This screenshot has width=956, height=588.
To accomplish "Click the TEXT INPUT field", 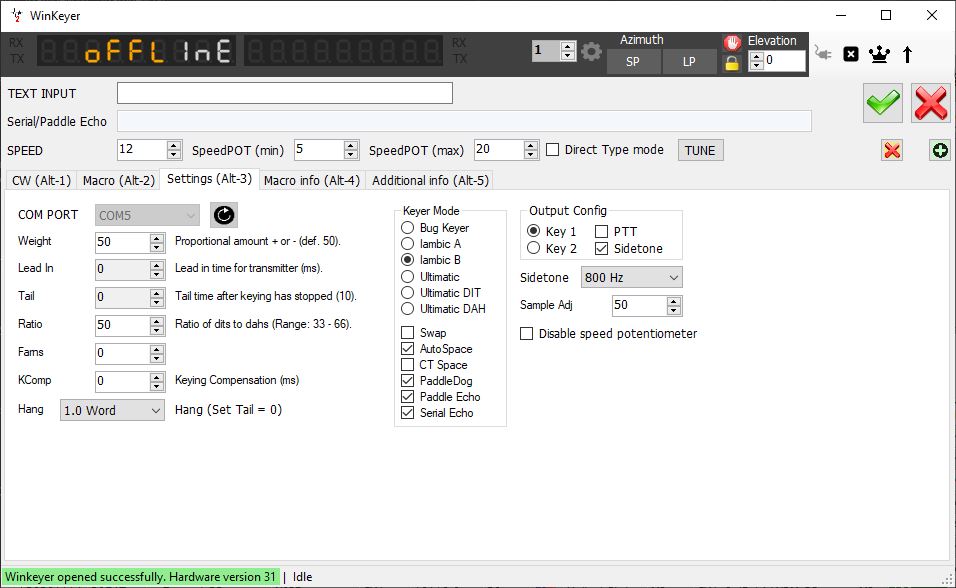I will 285,93.
